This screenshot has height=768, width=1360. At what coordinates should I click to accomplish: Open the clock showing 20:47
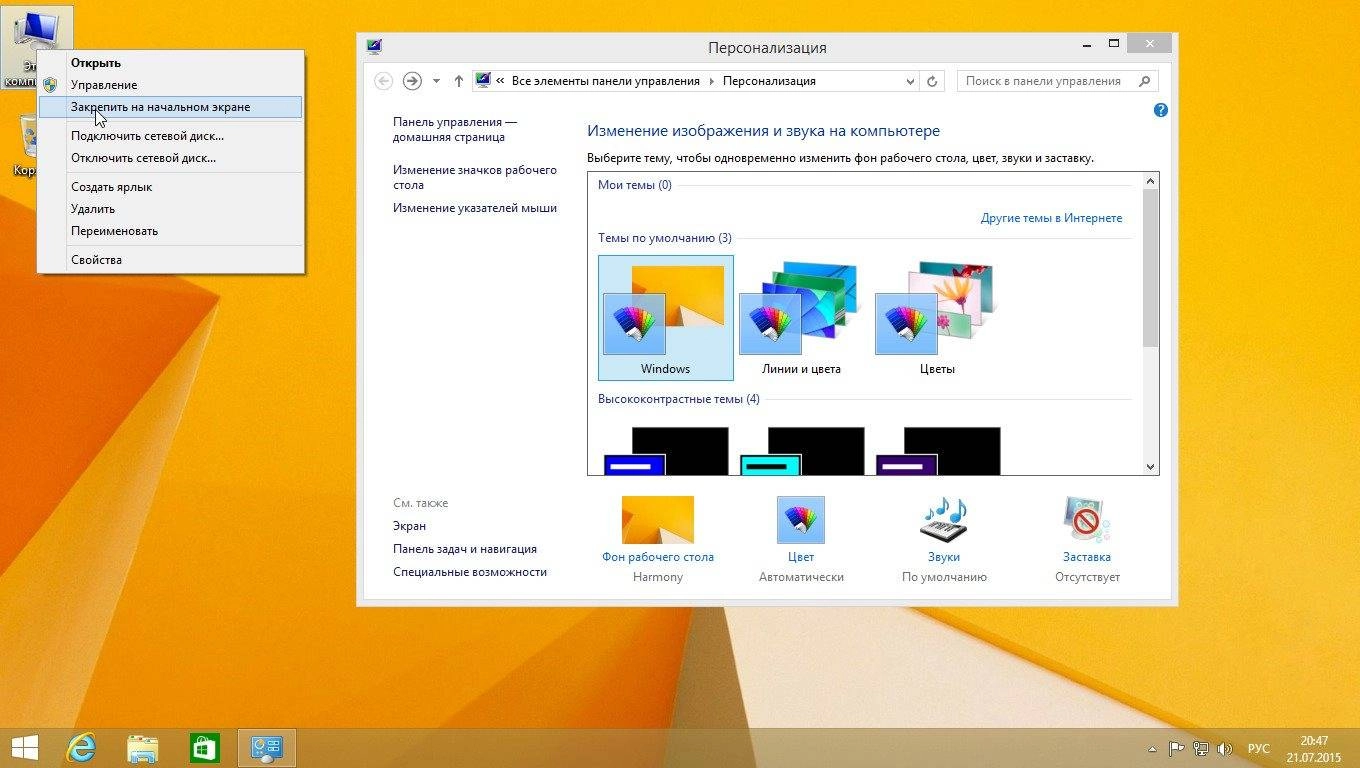(1314, 748)
